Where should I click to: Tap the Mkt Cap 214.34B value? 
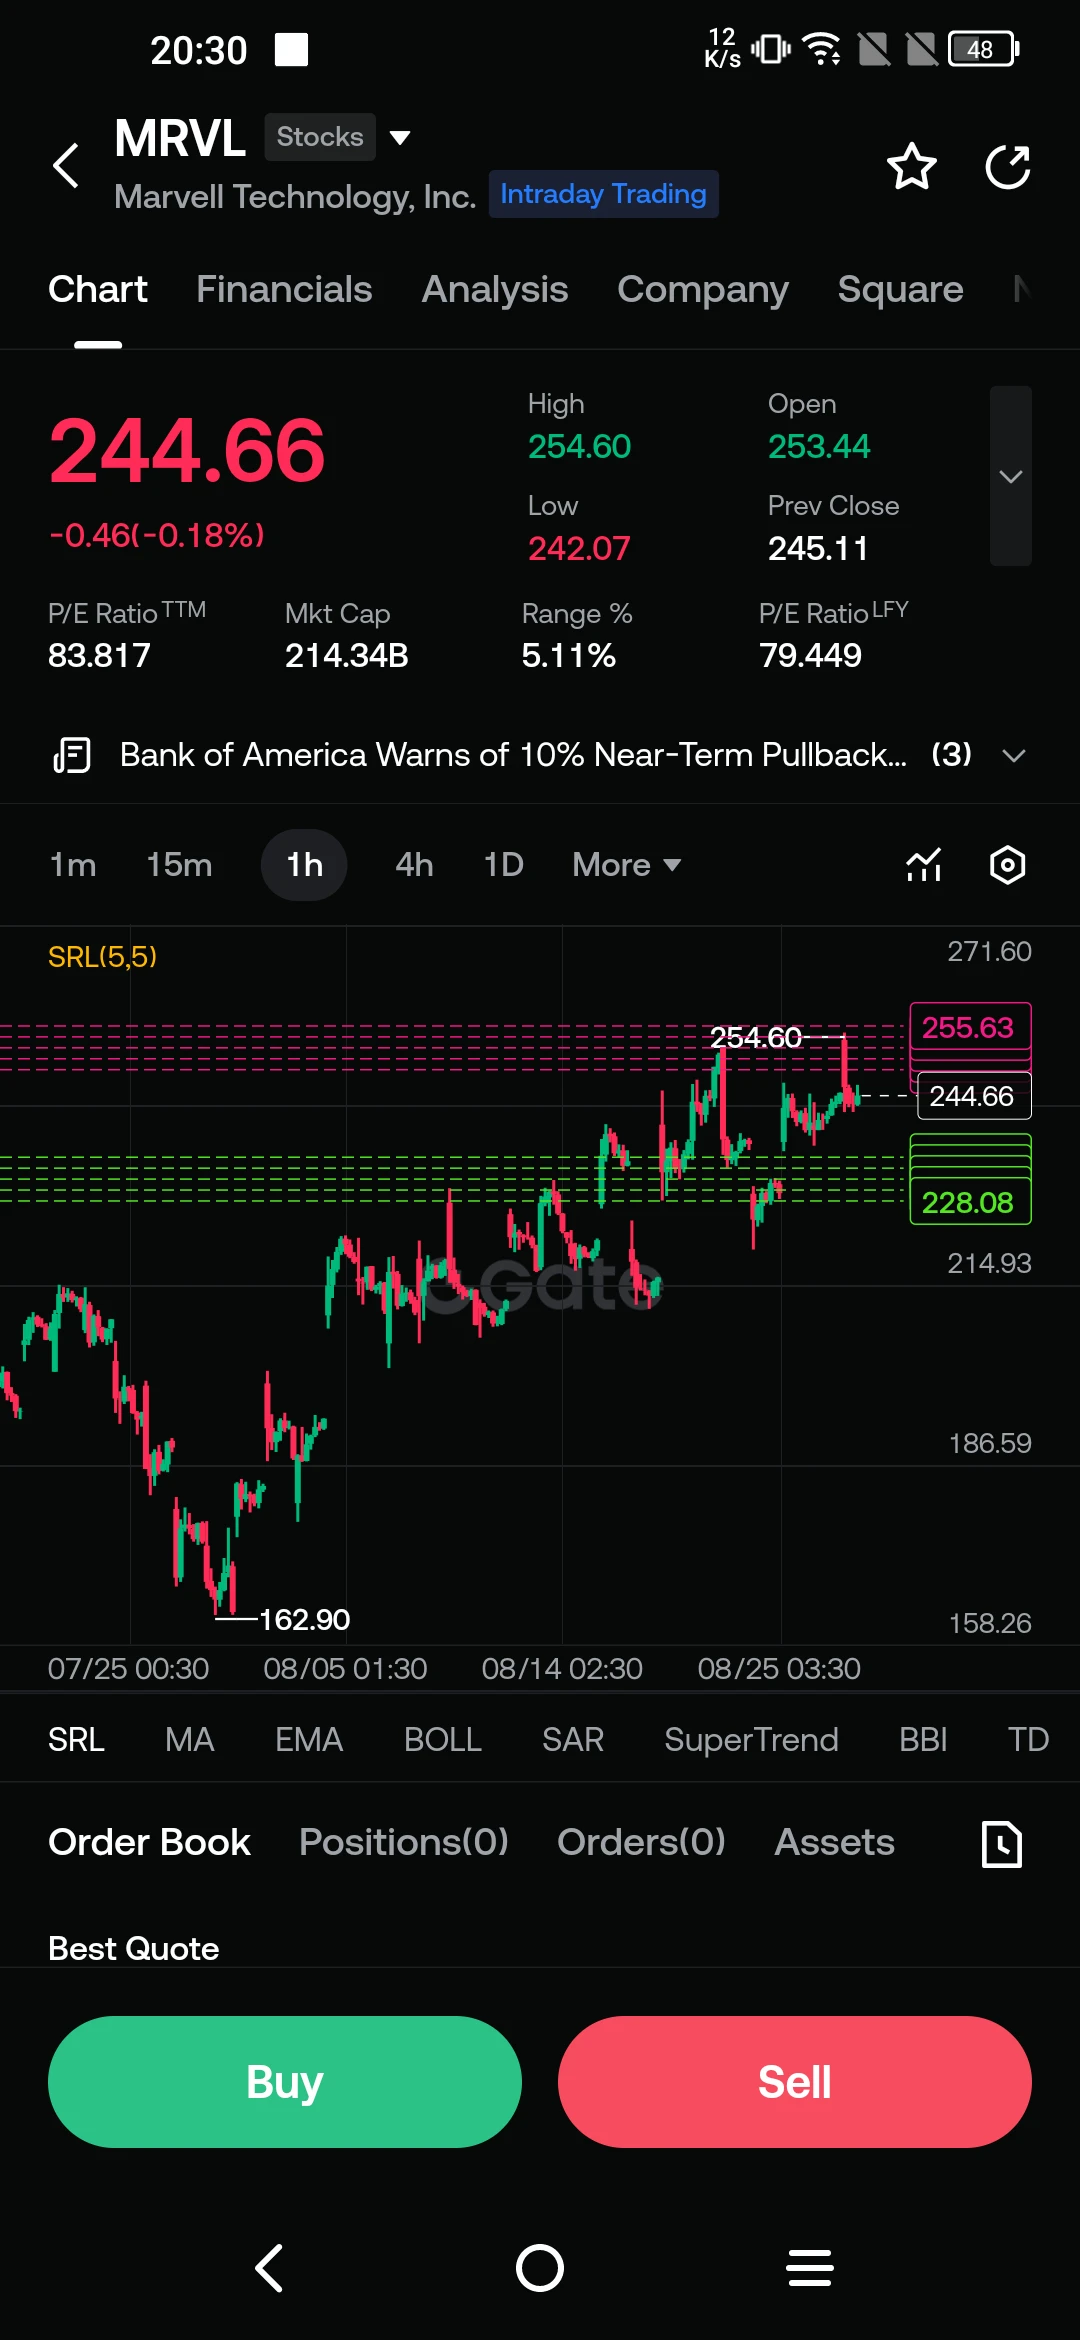(347, 656)
